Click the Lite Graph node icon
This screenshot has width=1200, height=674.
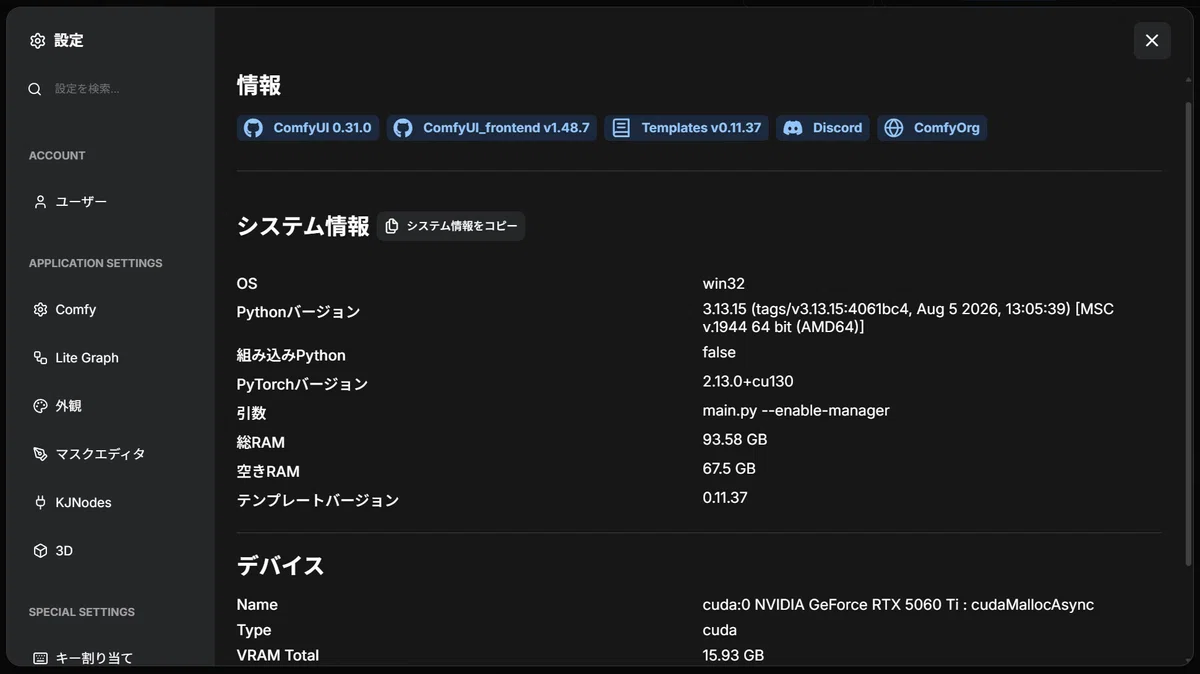tap(40, 358)
